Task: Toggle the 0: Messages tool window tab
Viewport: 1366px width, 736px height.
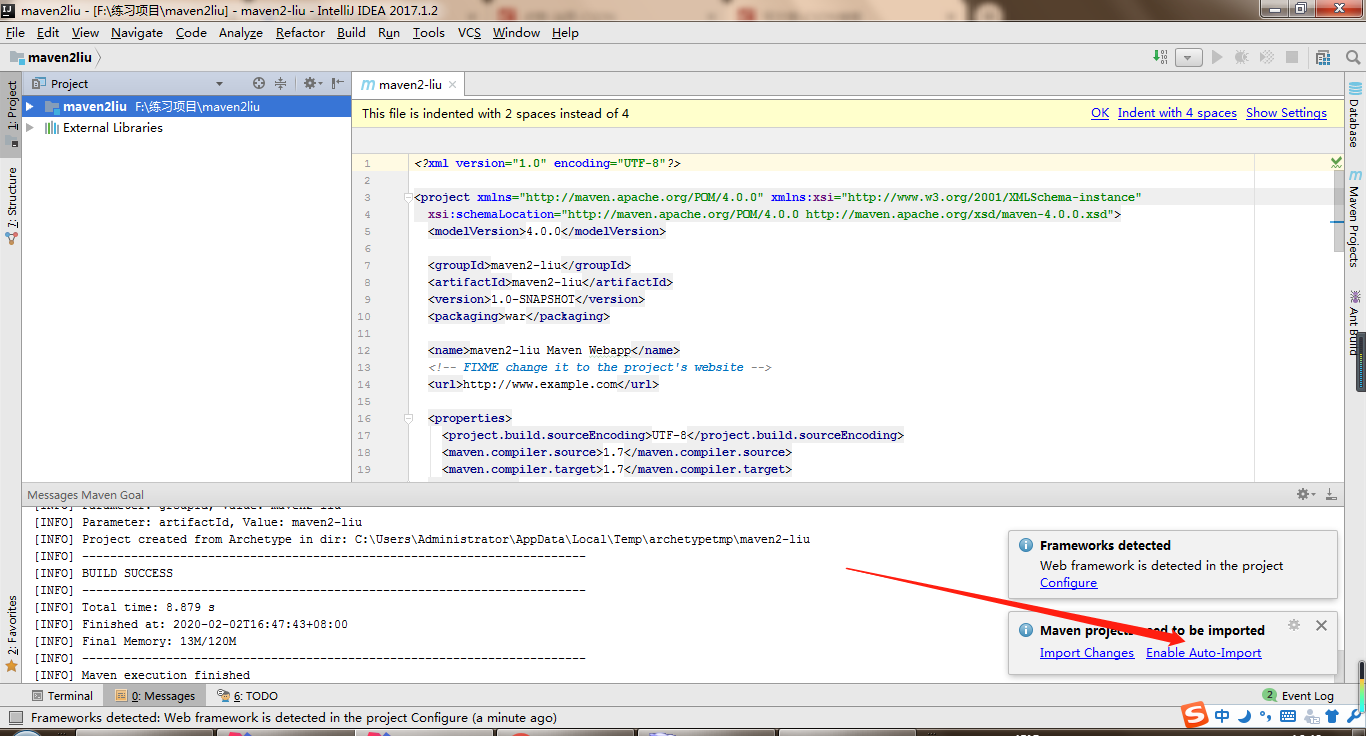Action: point(155,696)
